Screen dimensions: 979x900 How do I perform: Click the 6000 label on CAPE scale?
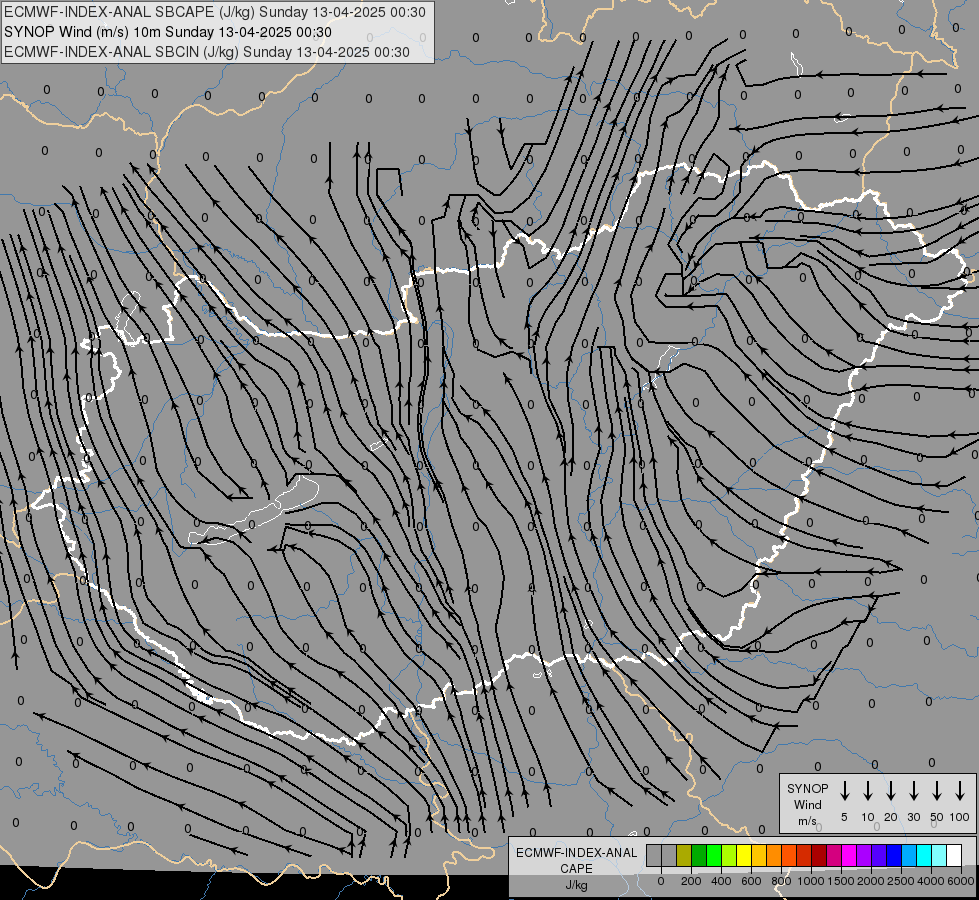[961, 881]
